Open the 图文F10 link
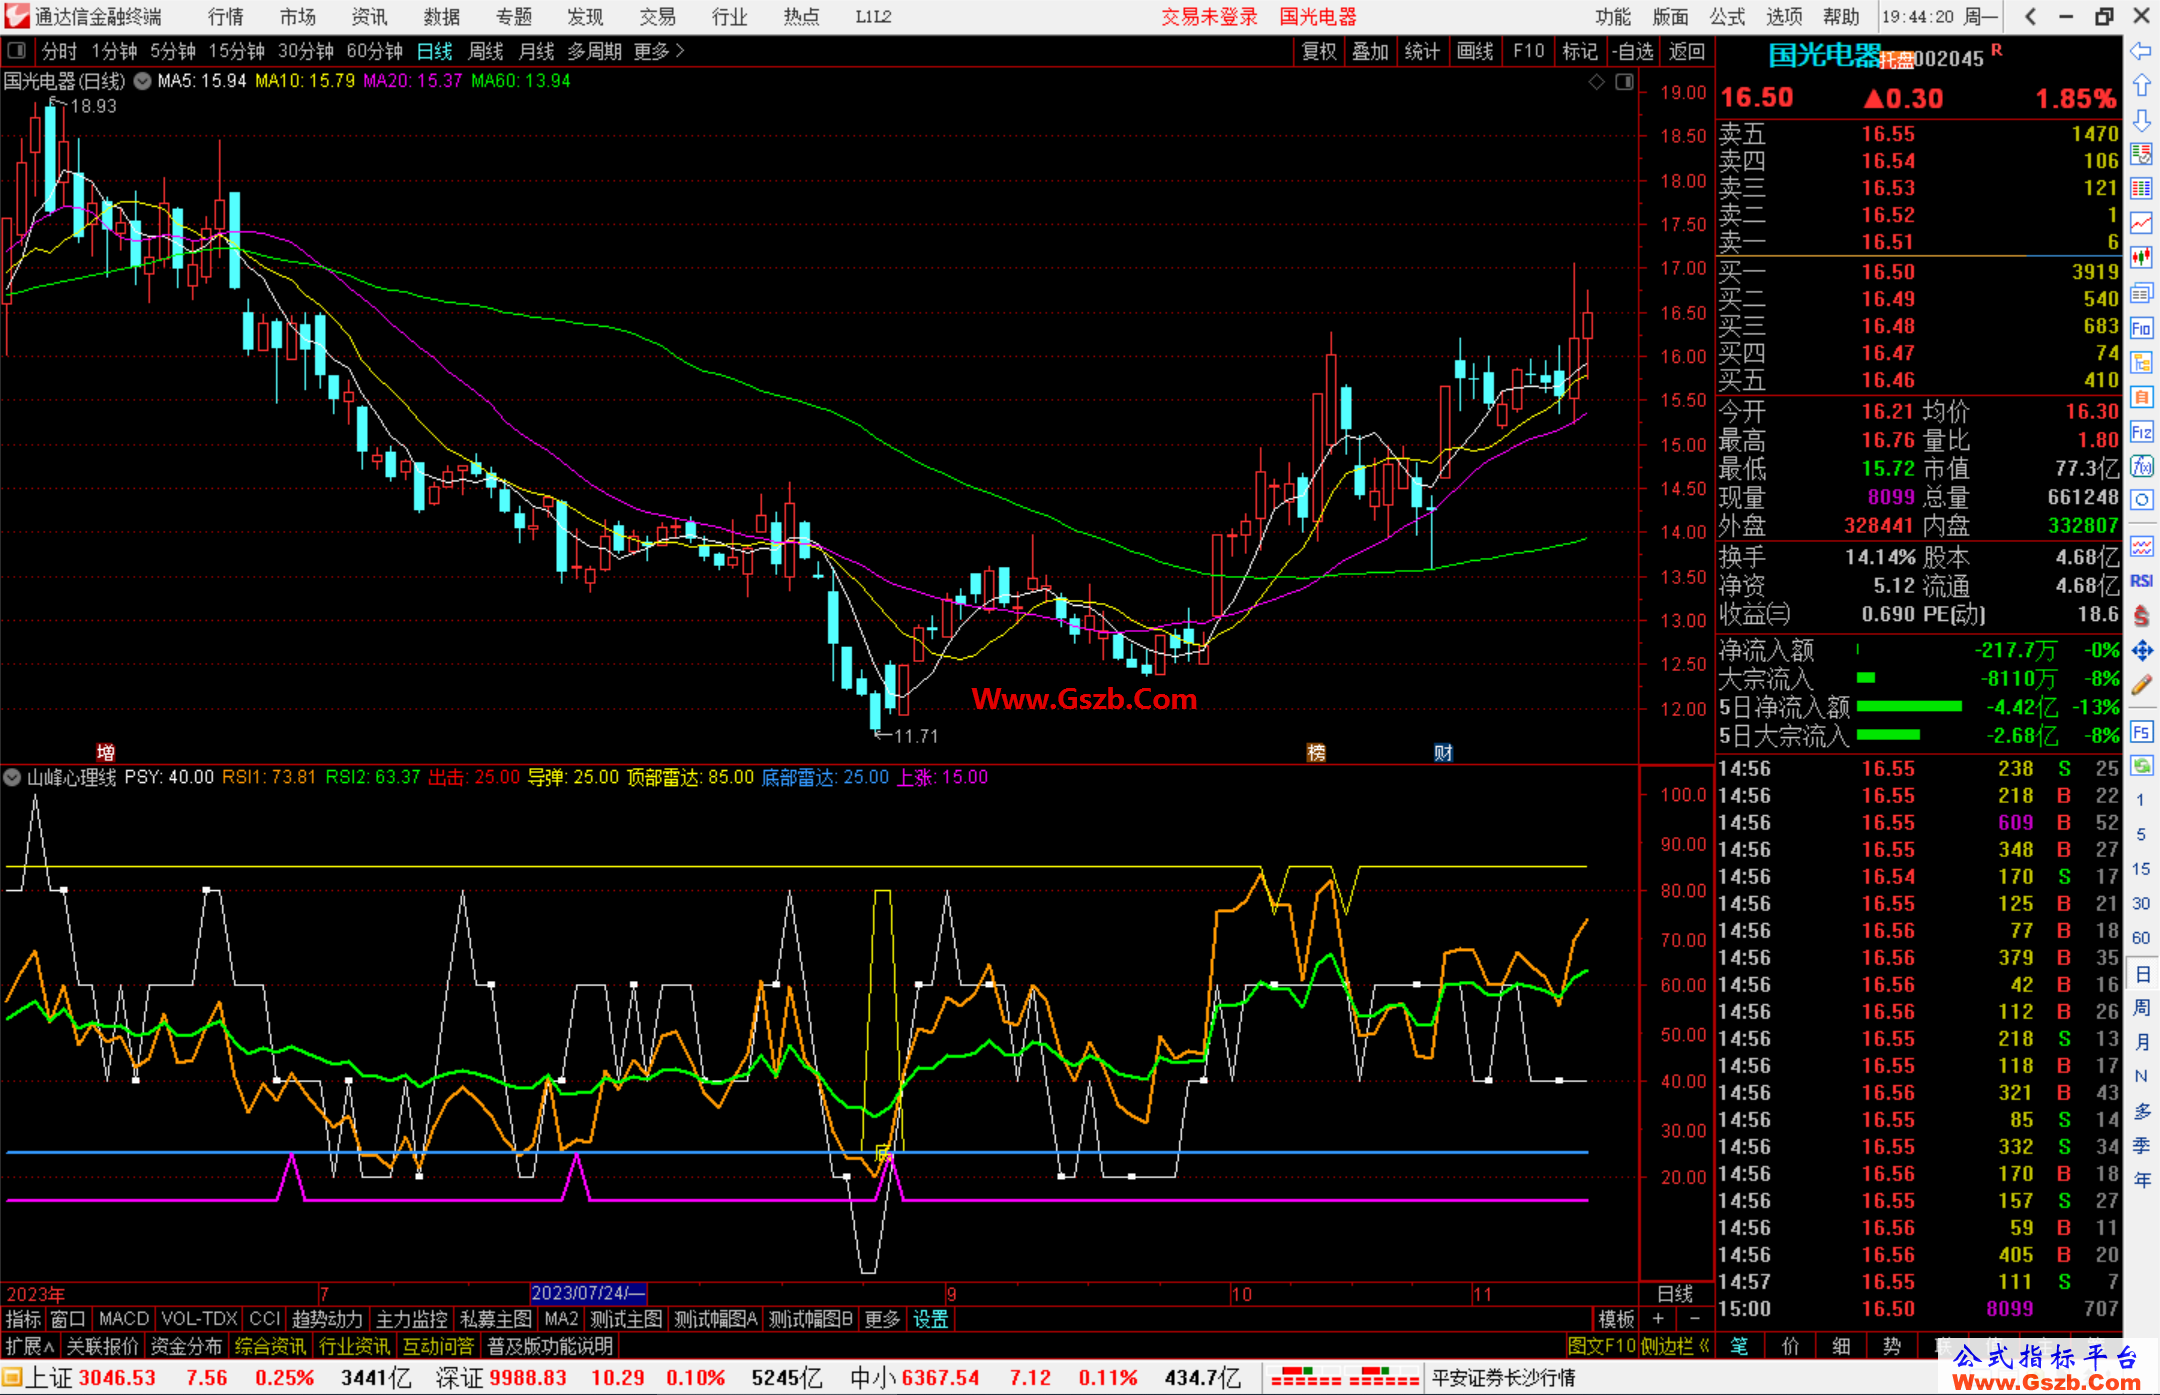 pos(1601,1346)
